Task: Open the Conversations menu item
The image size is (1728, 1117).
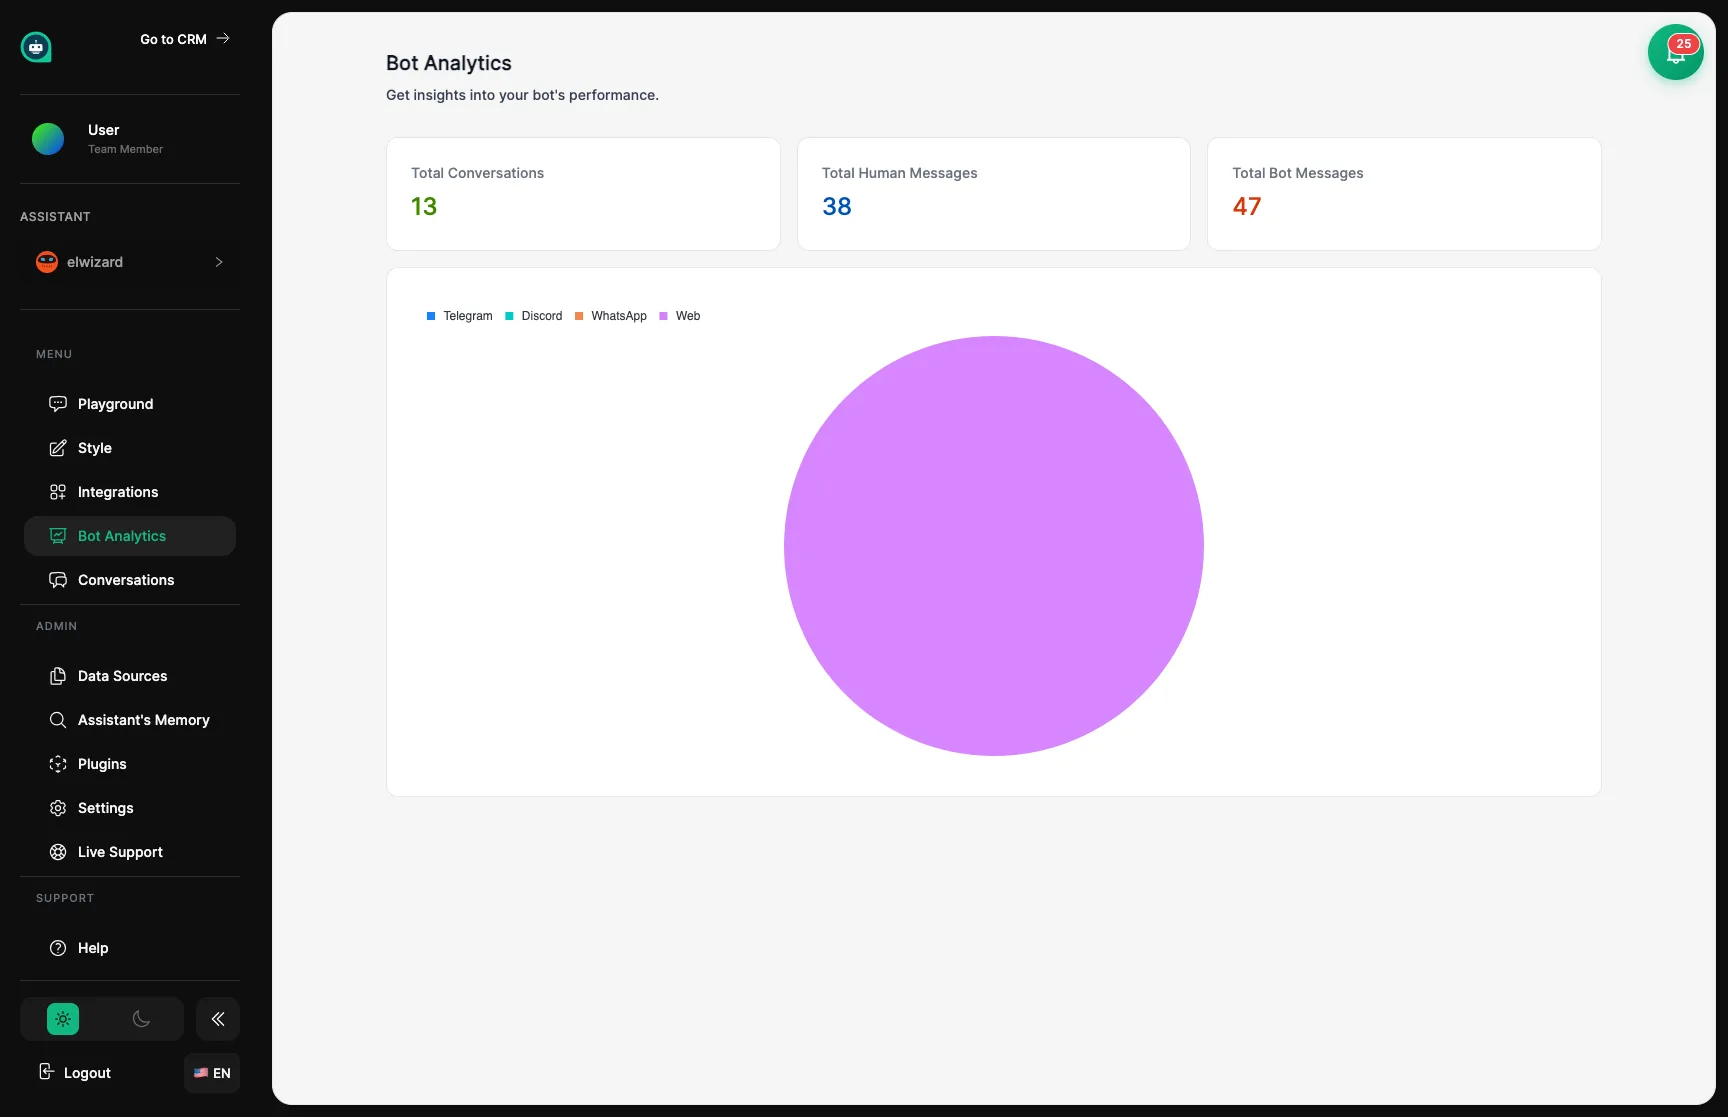Action: click(130, 580)
